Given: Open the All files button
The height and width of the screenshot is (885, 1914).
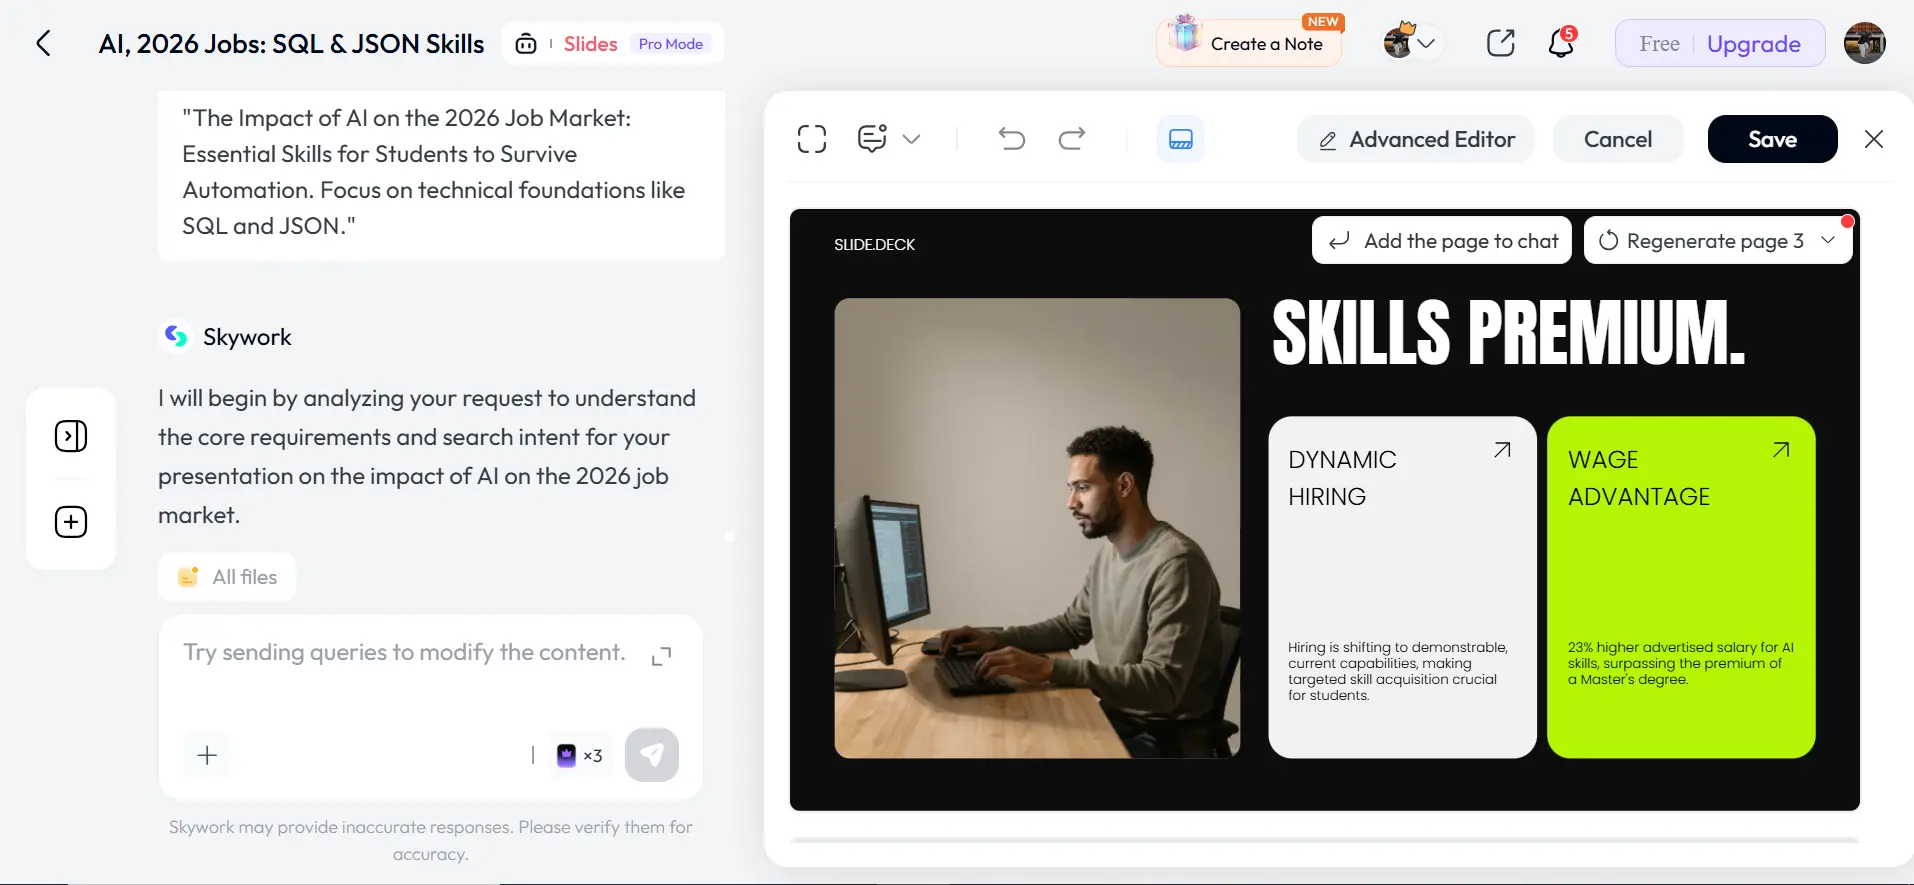Looking at the screenshot, I should pos(227,577).
